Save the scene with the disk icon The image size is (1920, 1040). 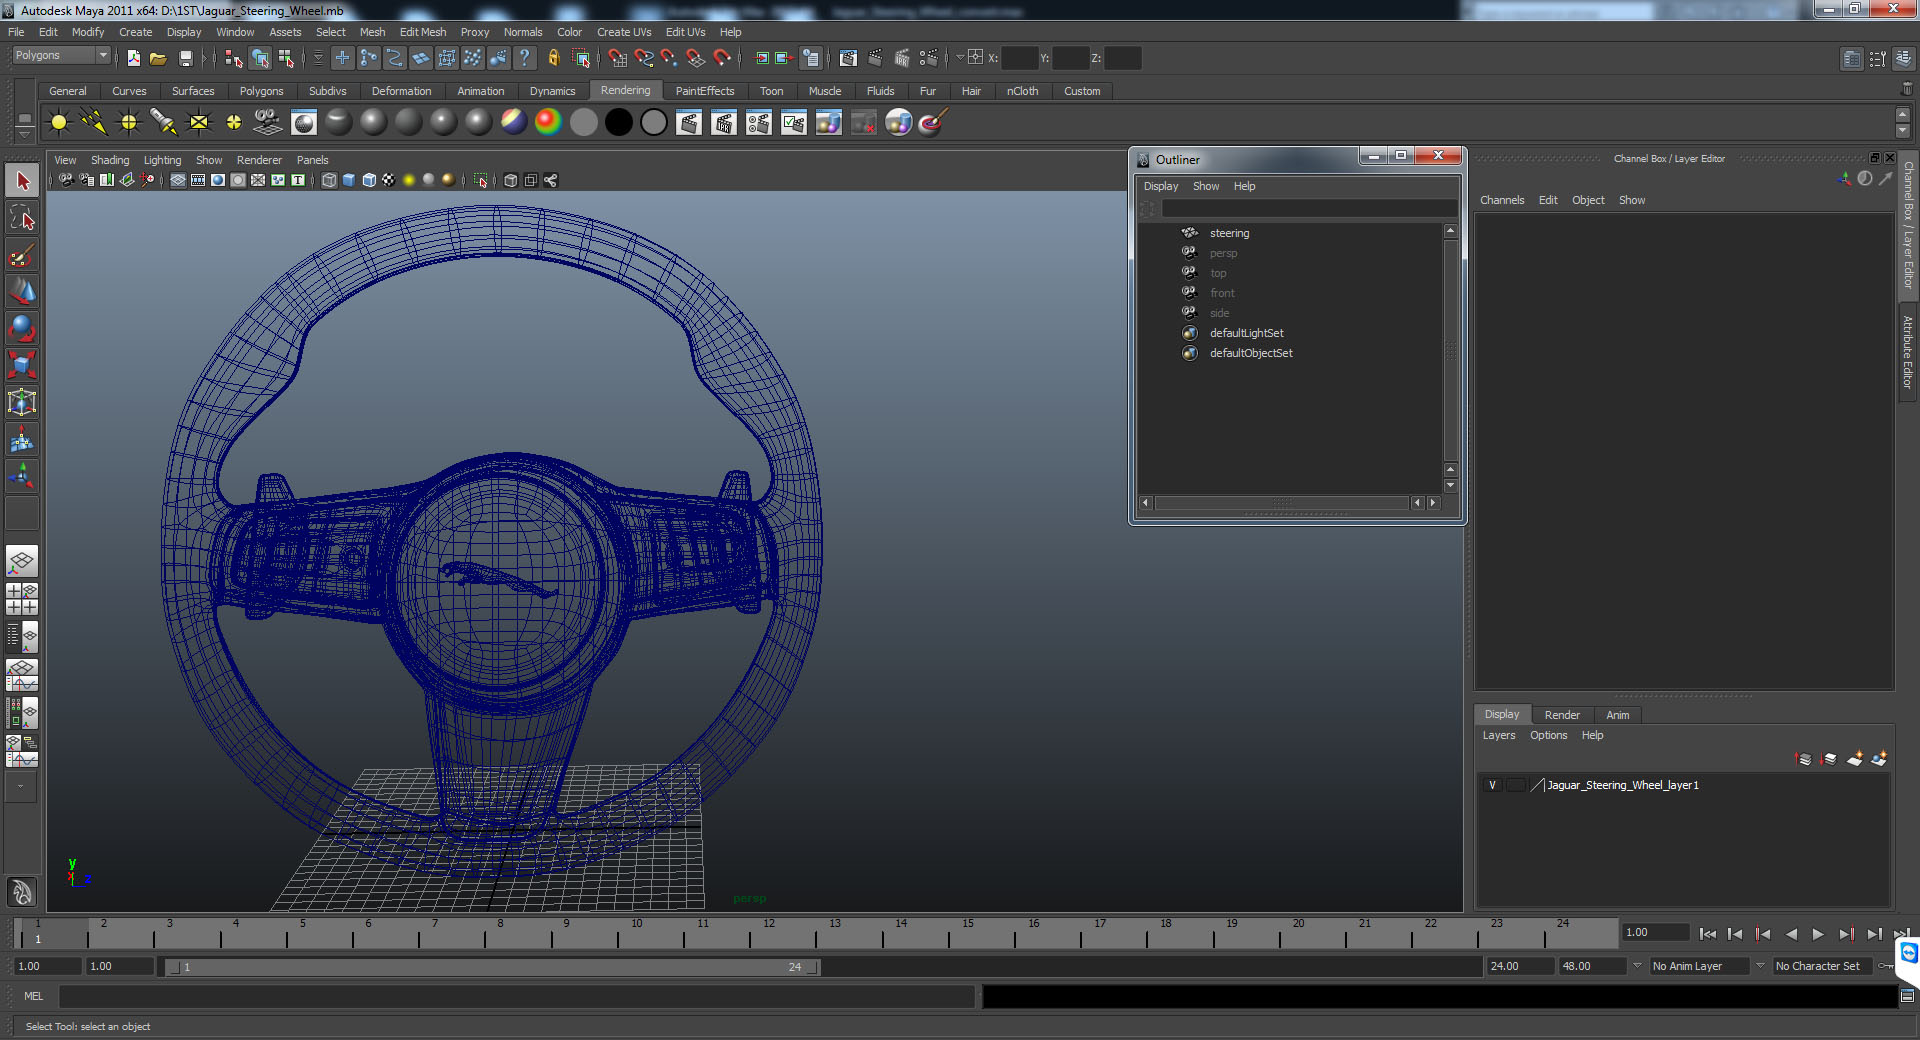[x=185, y=58]
